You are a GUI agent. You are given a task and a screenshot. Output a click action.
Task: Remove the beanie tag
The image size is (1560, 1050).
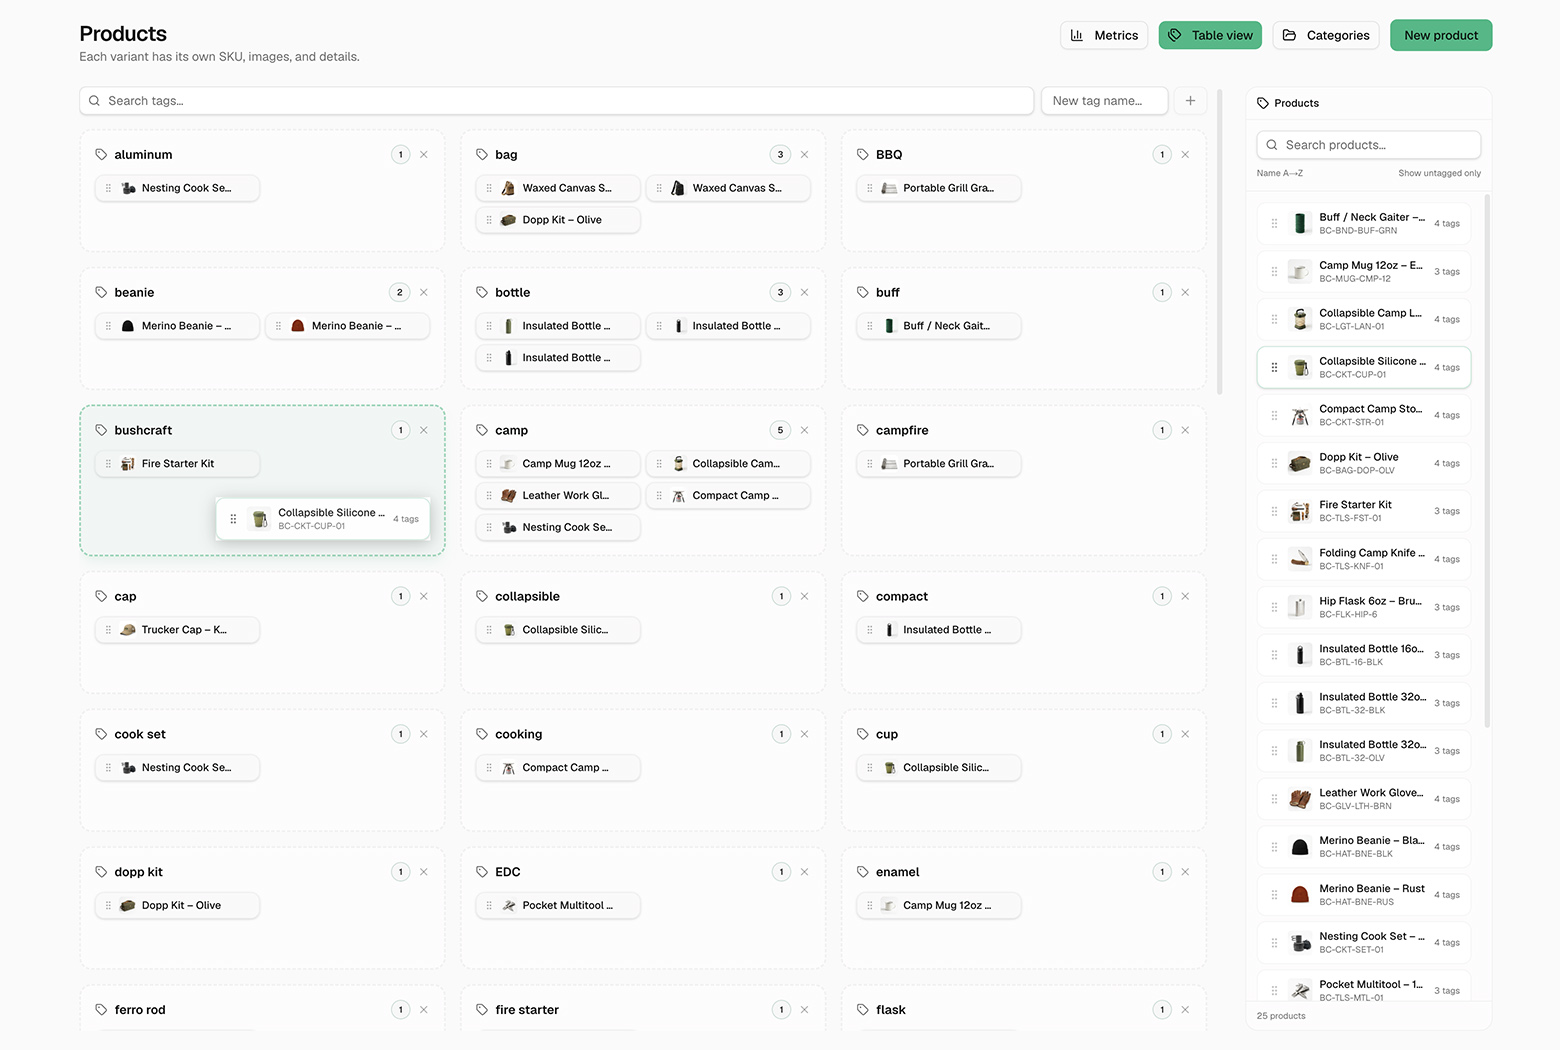(424, 292)
